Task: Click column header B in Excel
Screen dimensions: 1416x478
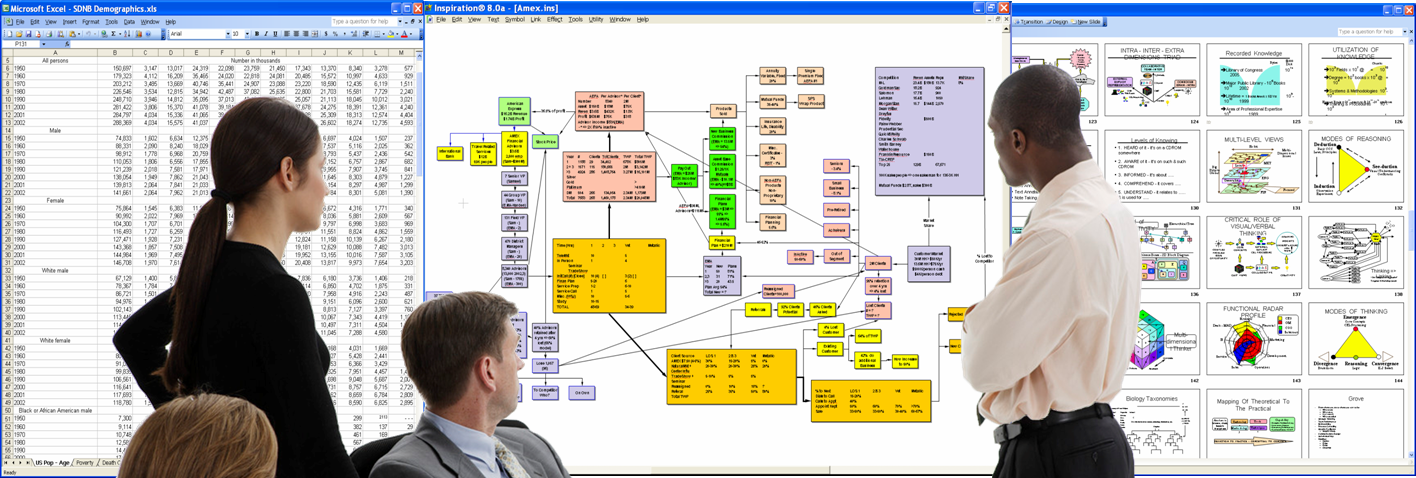Action: point(114,53)
